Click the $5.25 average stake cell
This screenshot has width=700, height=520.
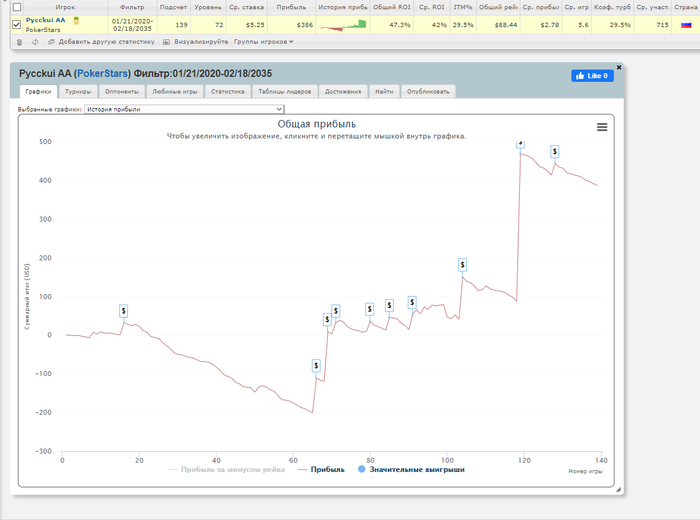coord(246,25)
